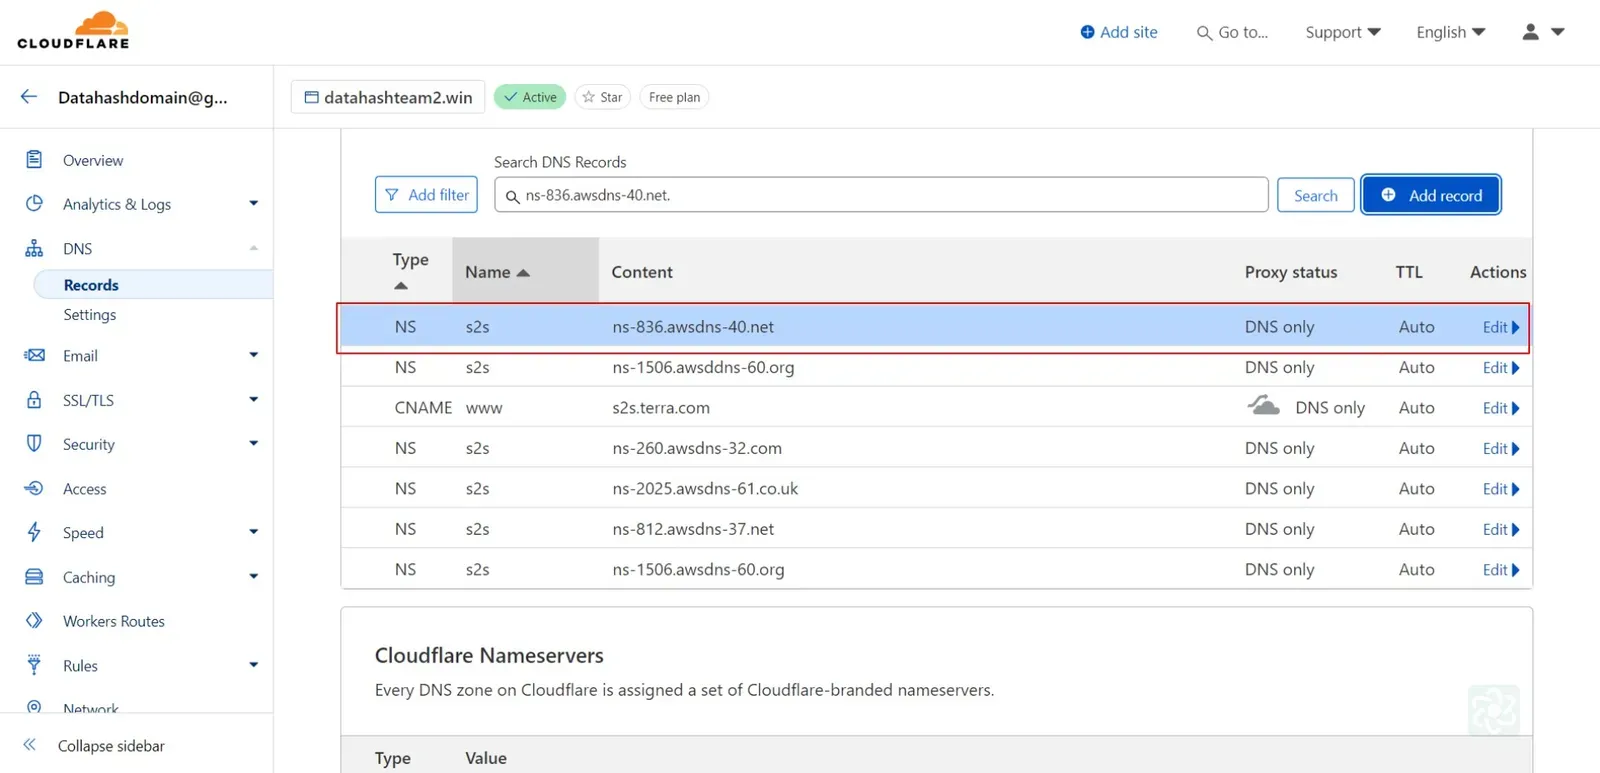The image size is (1600, 773).
Task: Click the datahashteam2.win domain selector
Action: [x=388, y=97]
